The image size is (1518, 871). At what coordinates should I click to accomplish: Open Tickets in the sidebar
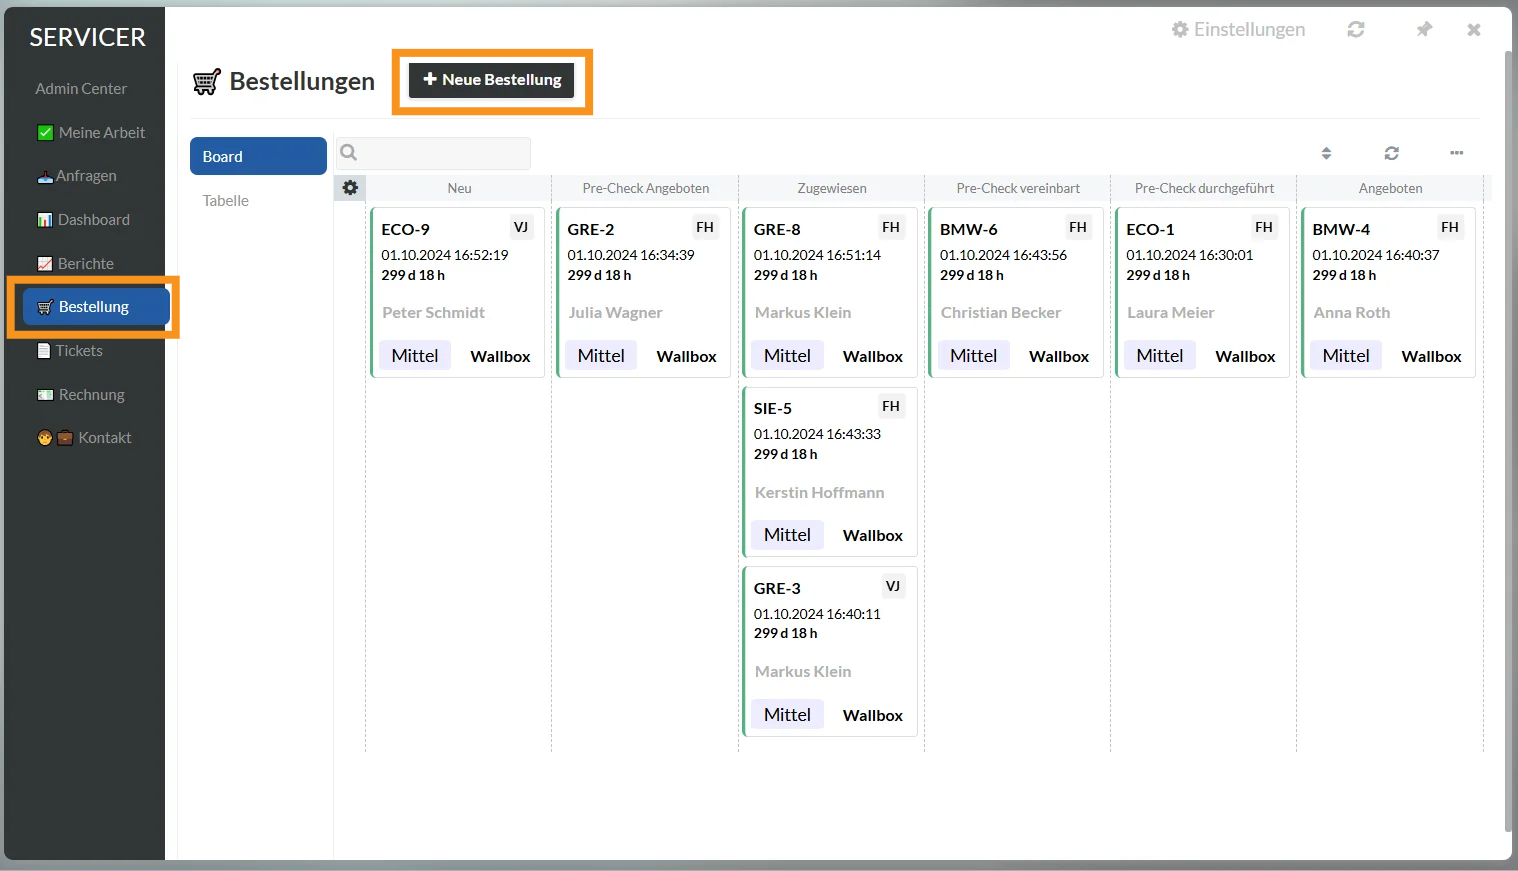(x=70, y=351)
